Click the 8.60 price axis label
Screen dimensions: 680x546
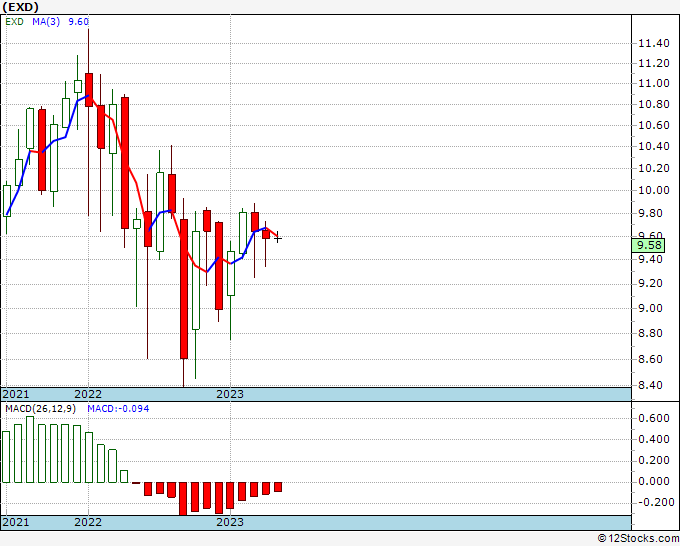point(651,359)
